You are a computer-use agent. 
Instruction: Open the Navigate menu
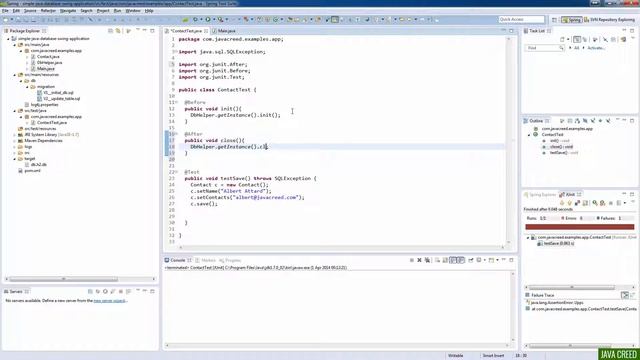[x=68, y=11]
